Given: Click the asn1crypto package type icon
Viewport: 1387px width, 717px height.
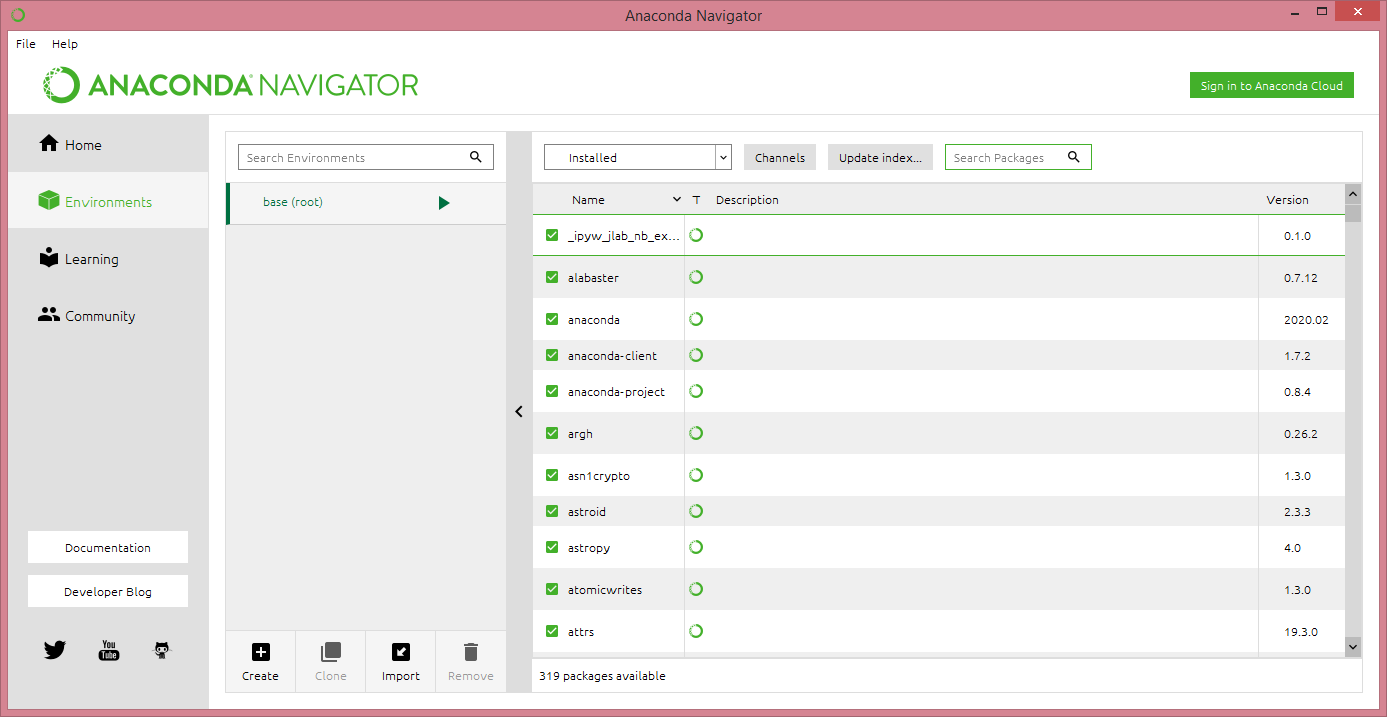Looking at the screenshot, I should click(696, 475).
